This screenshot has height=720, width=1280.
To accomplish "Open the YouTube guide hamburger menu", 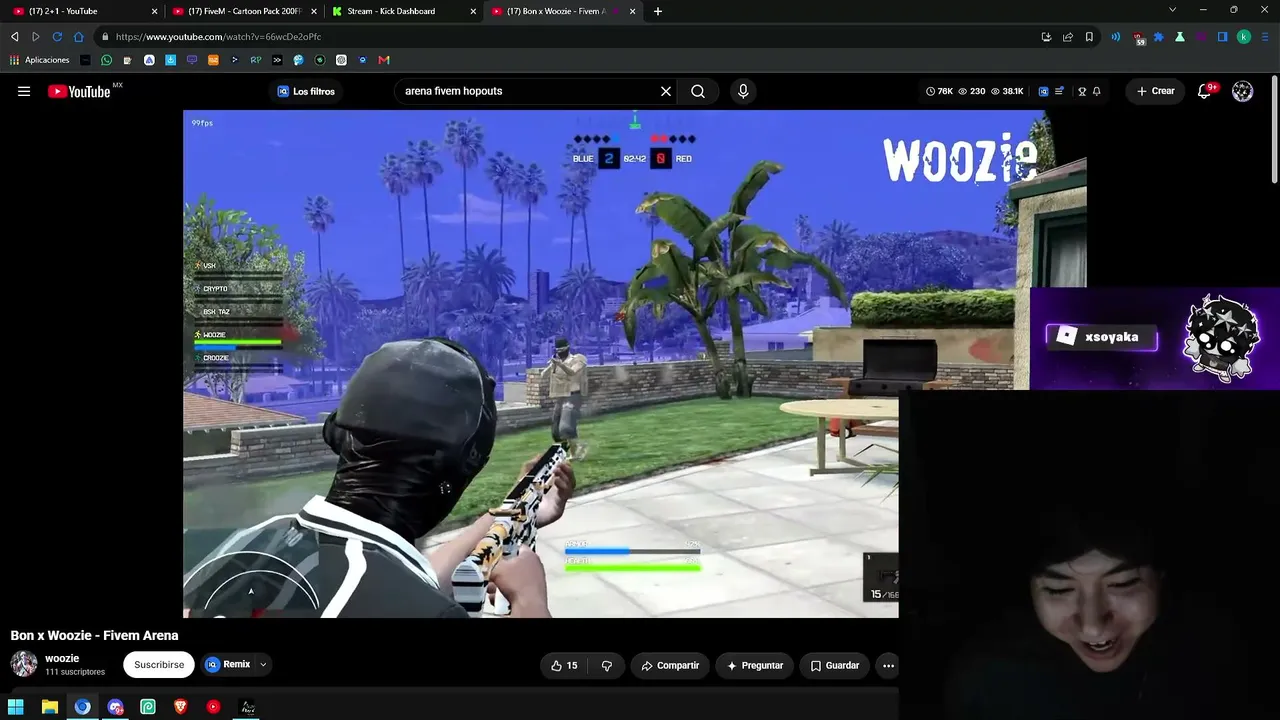I will 24,91.
